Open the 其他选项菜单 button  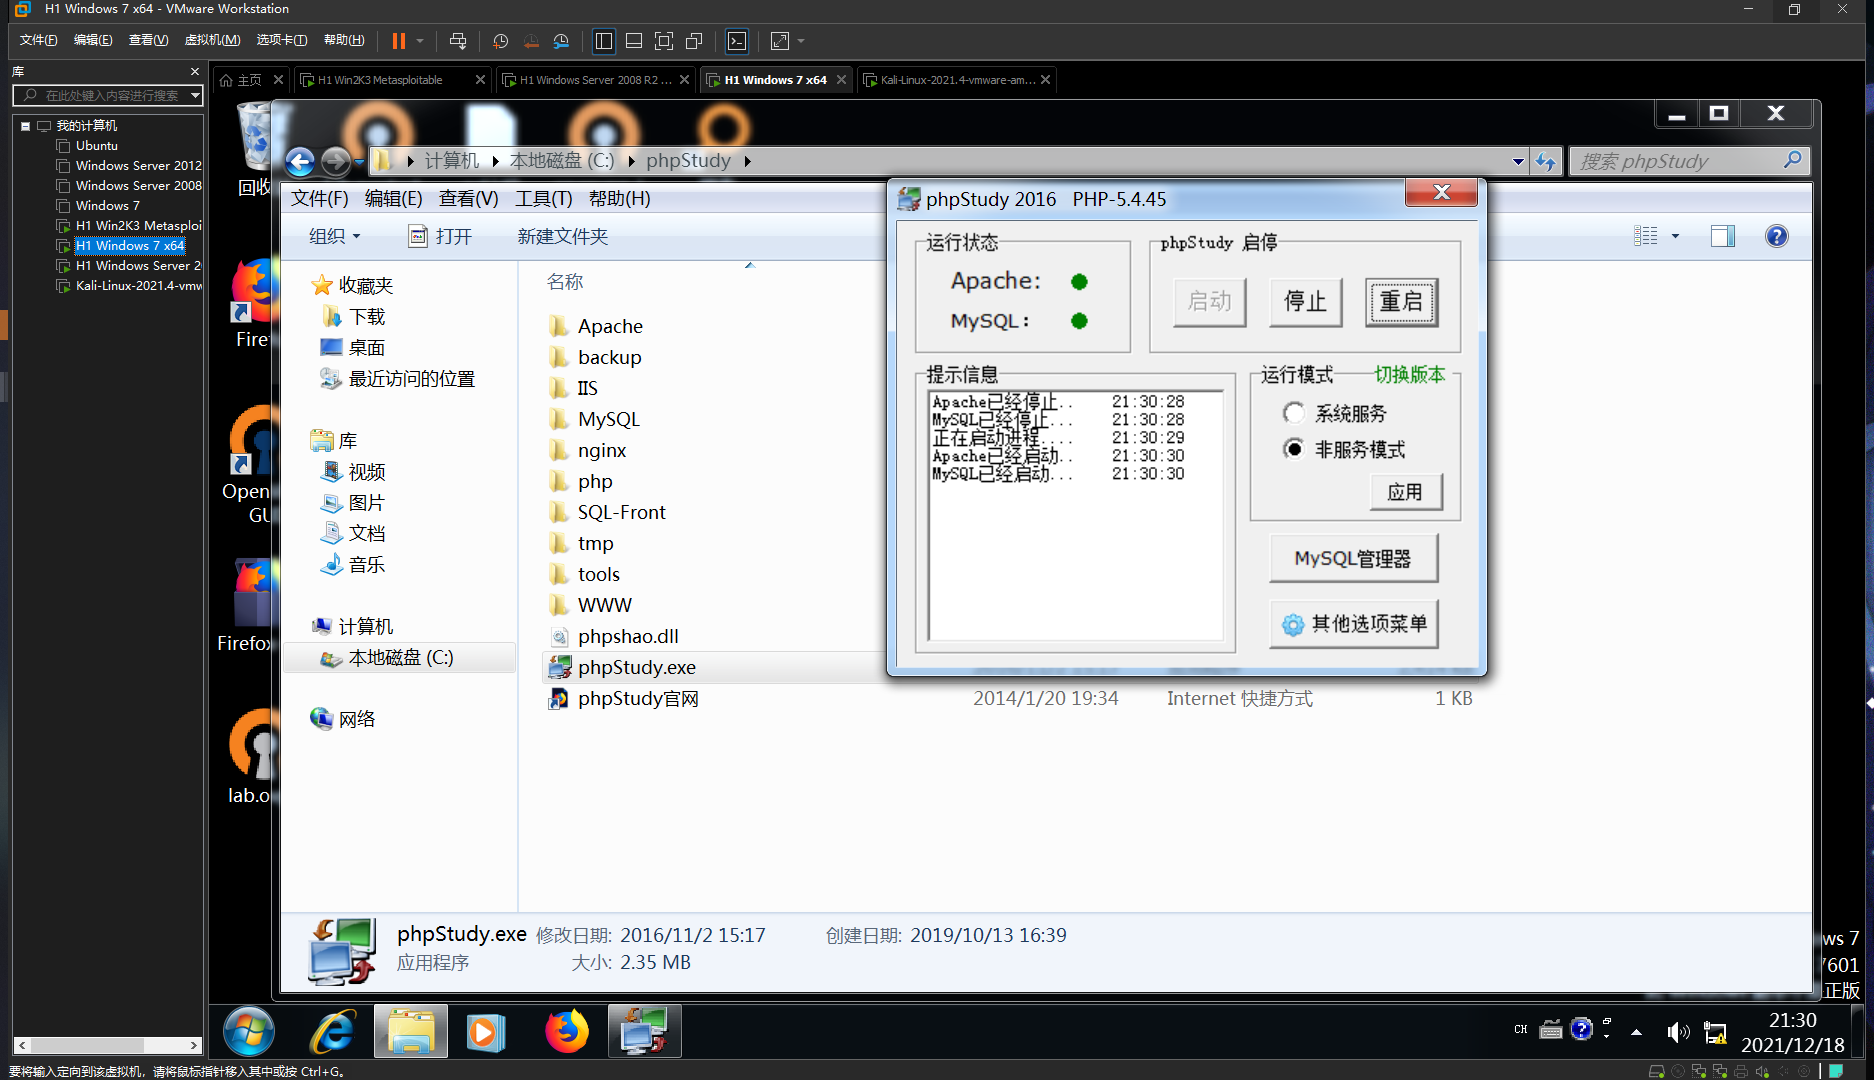click(x=1353, y=624)
